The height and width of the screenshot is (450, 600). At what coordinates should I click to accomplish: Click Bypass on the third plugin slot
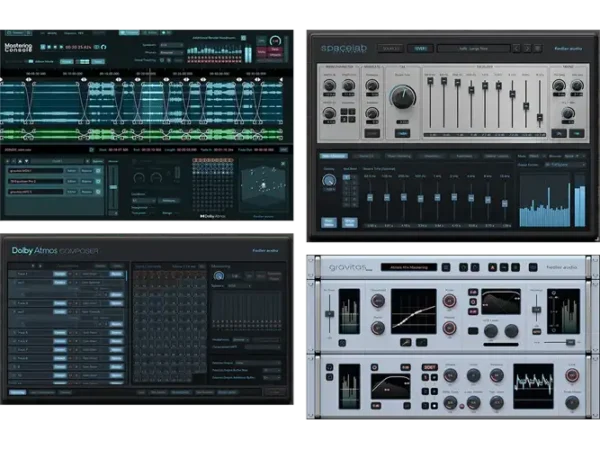[86, 192]
